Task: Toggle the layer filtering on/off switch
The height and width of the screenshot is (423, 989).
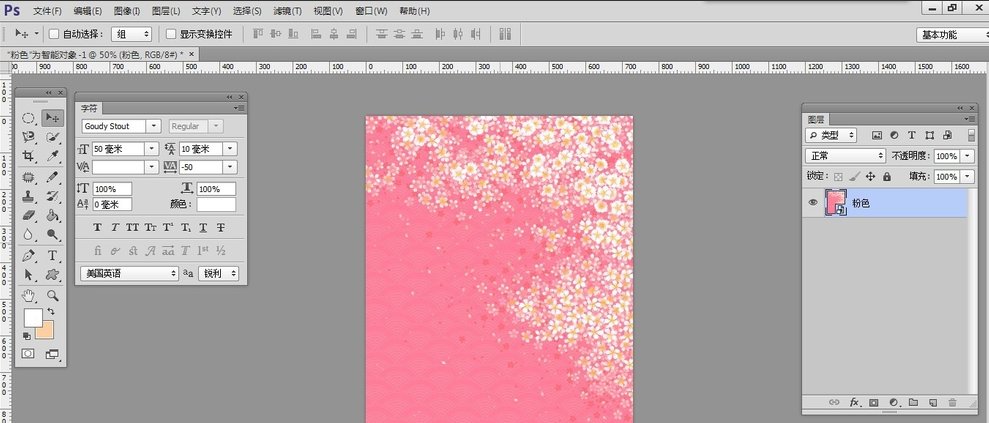Action: (970, 135)
